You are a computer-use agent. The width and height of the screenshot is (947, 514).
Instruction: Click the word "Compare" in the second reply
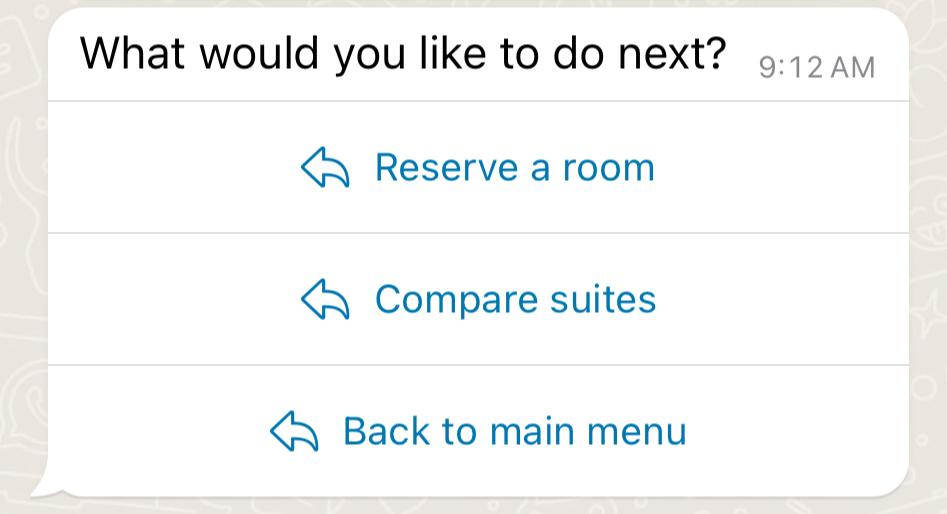456,300
